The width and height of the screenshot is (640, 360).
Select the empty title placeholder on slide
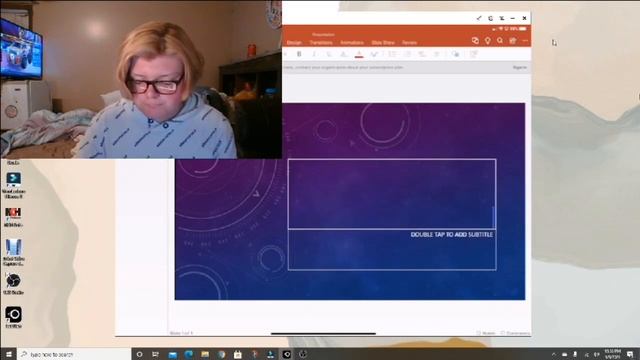[x=392, y=194]
